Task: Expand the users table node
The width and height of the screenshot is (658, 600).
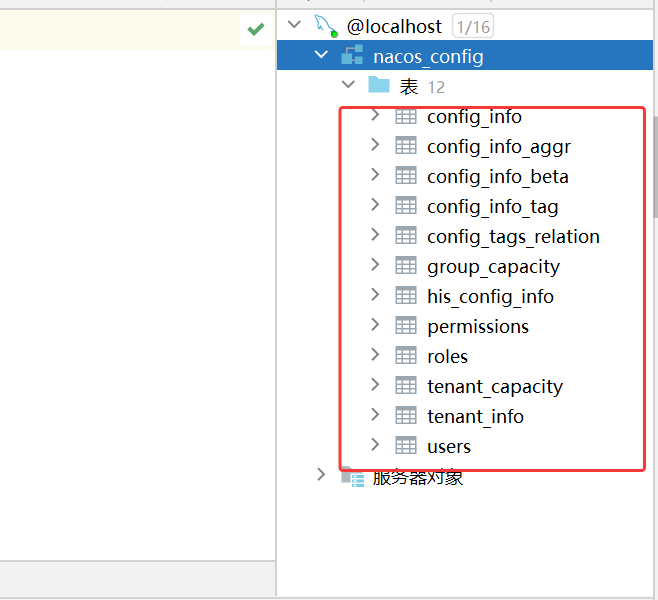Action: click(x=375, y=445)
